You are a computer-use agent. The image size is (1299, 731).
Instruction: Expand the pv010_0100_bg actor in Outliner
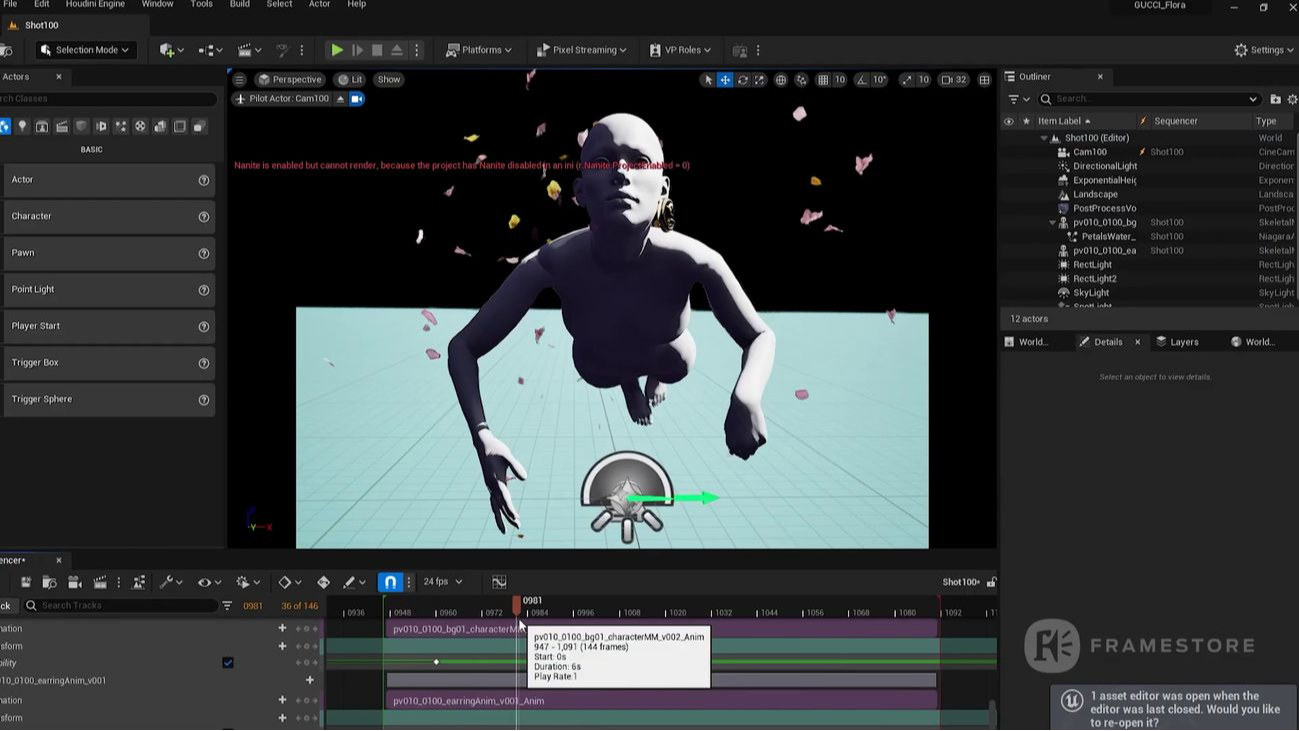click(x=1052, y=222)
